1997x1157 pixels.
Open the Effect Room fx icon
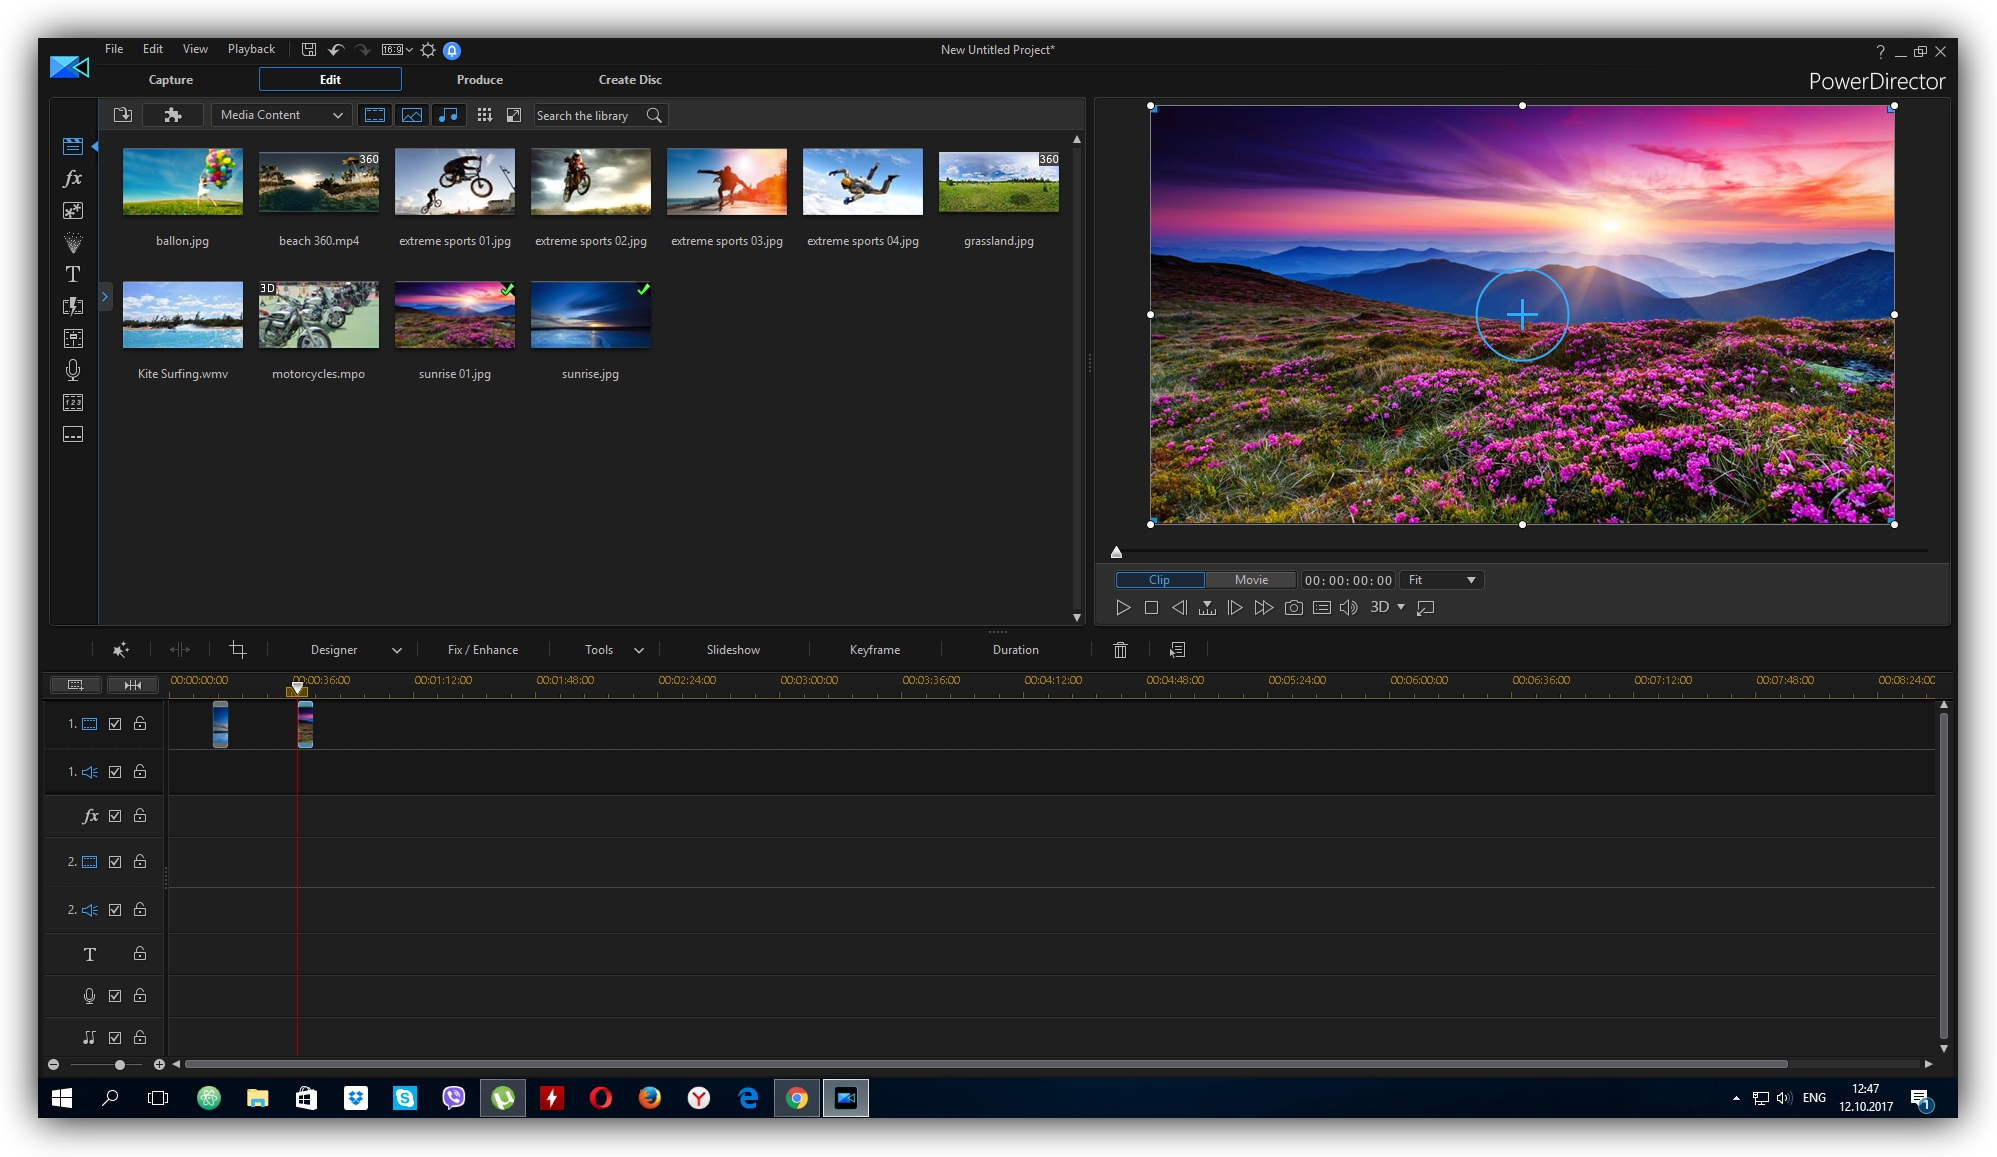click(72, 178)
